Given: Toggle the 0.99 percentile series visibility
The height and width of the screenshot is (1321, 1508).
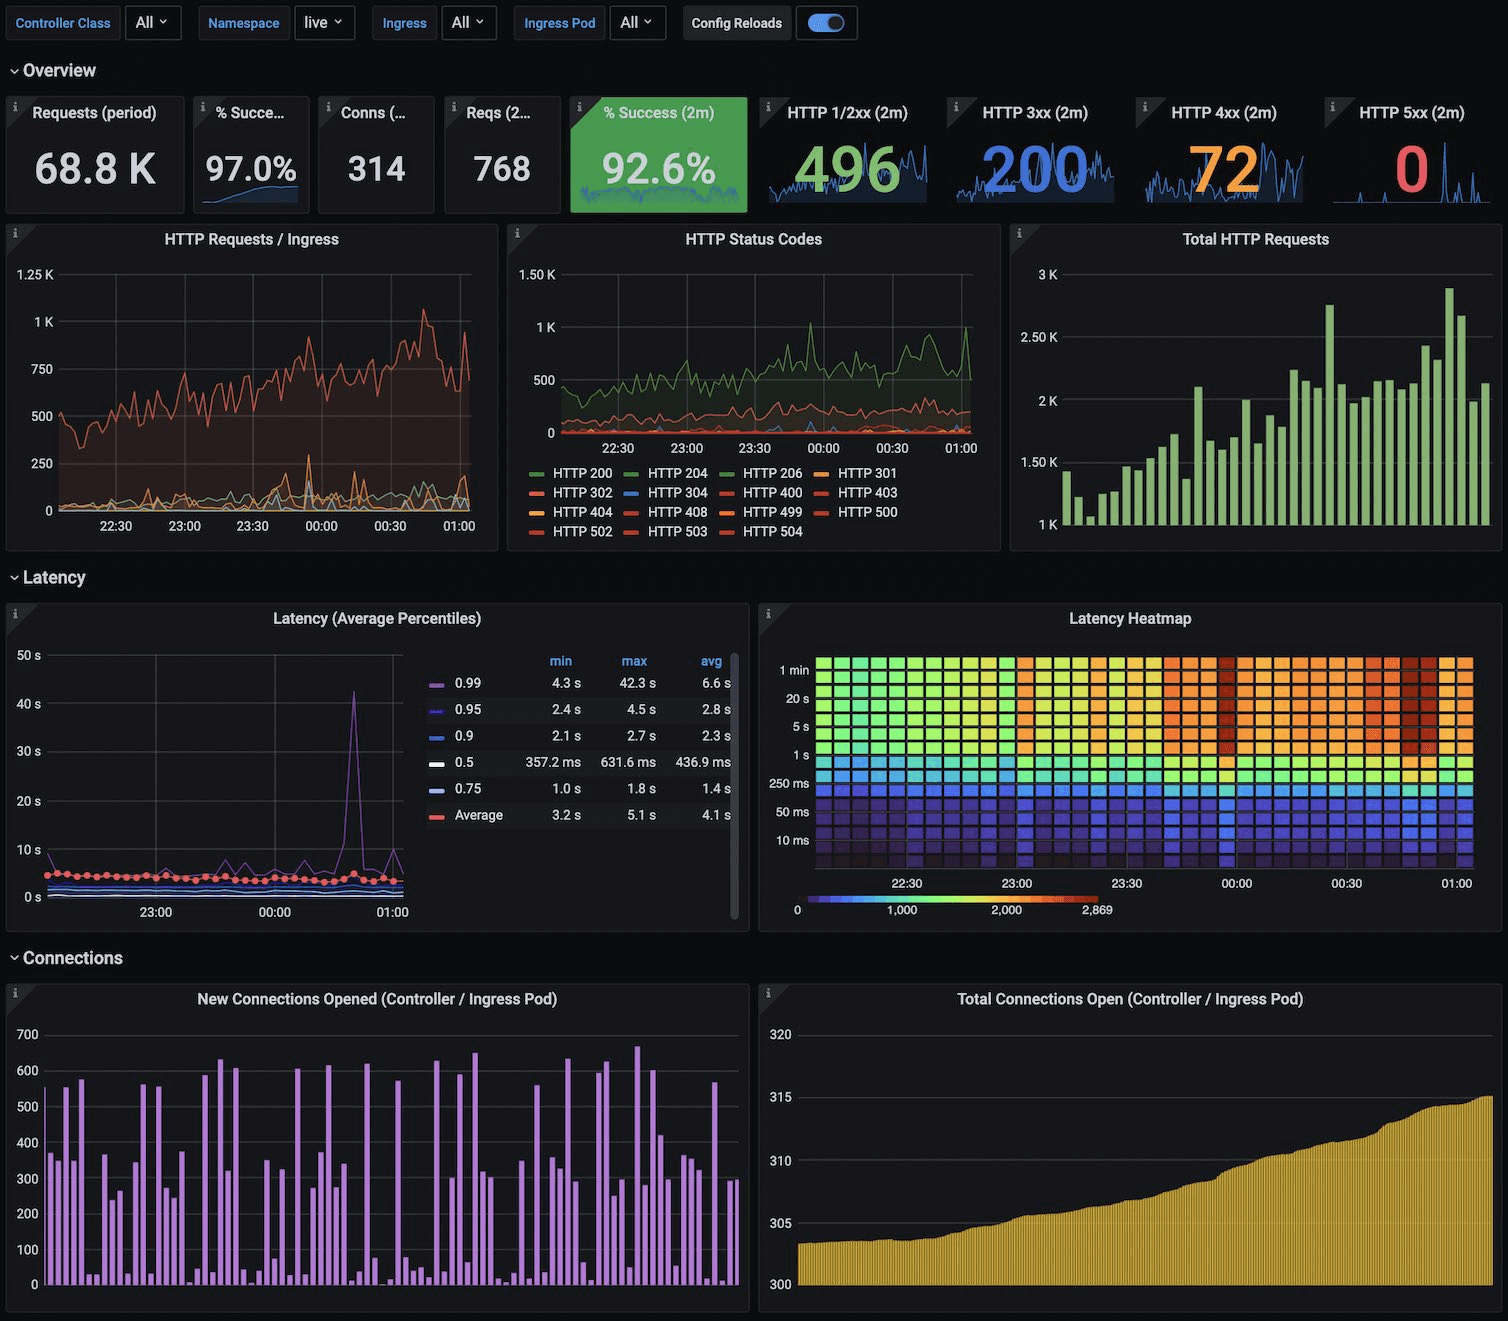Looking at the screenshot, I should tap(466, 682).
